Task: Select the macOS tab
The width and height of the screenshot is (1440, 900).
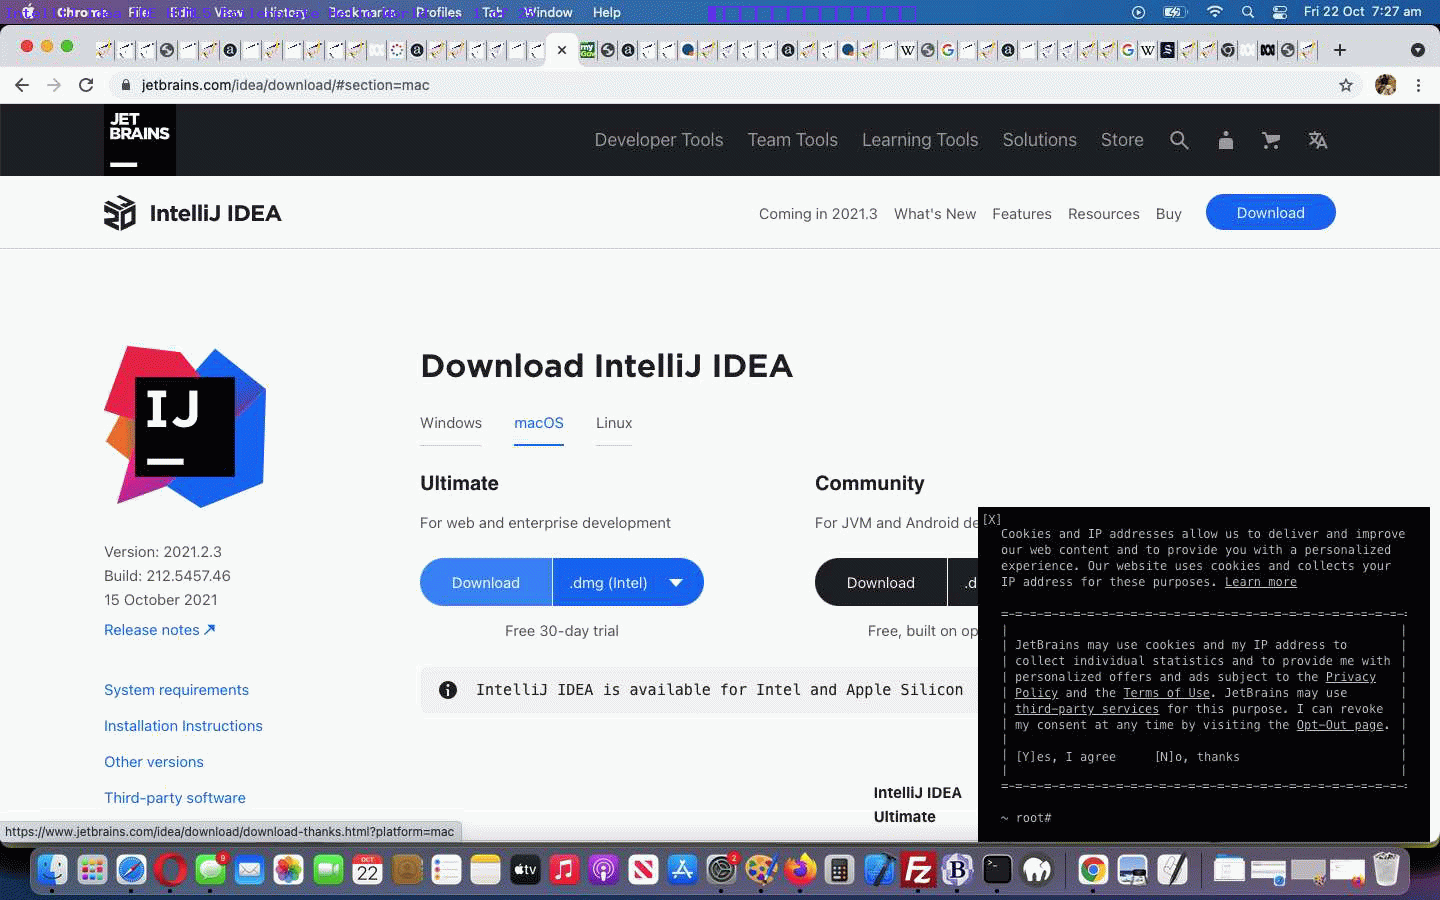Action: coord(539,423)
